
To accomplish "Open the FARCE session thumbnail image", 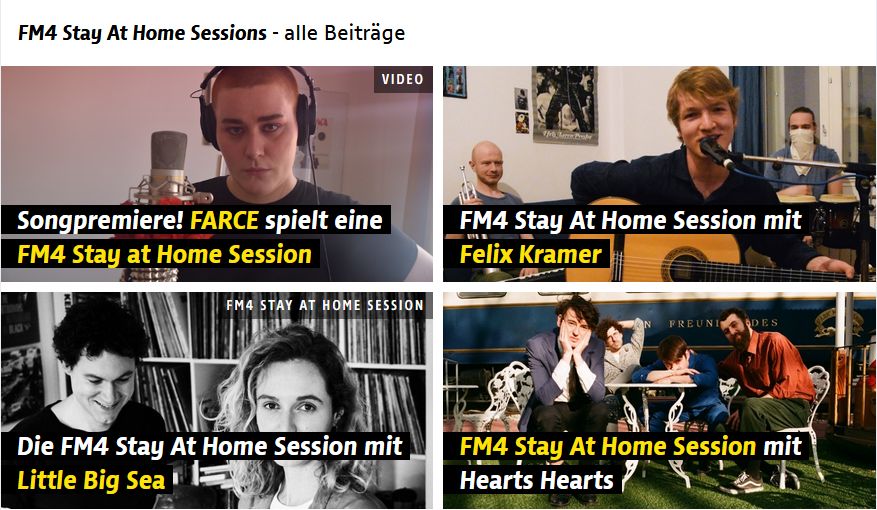I will 216,174.
